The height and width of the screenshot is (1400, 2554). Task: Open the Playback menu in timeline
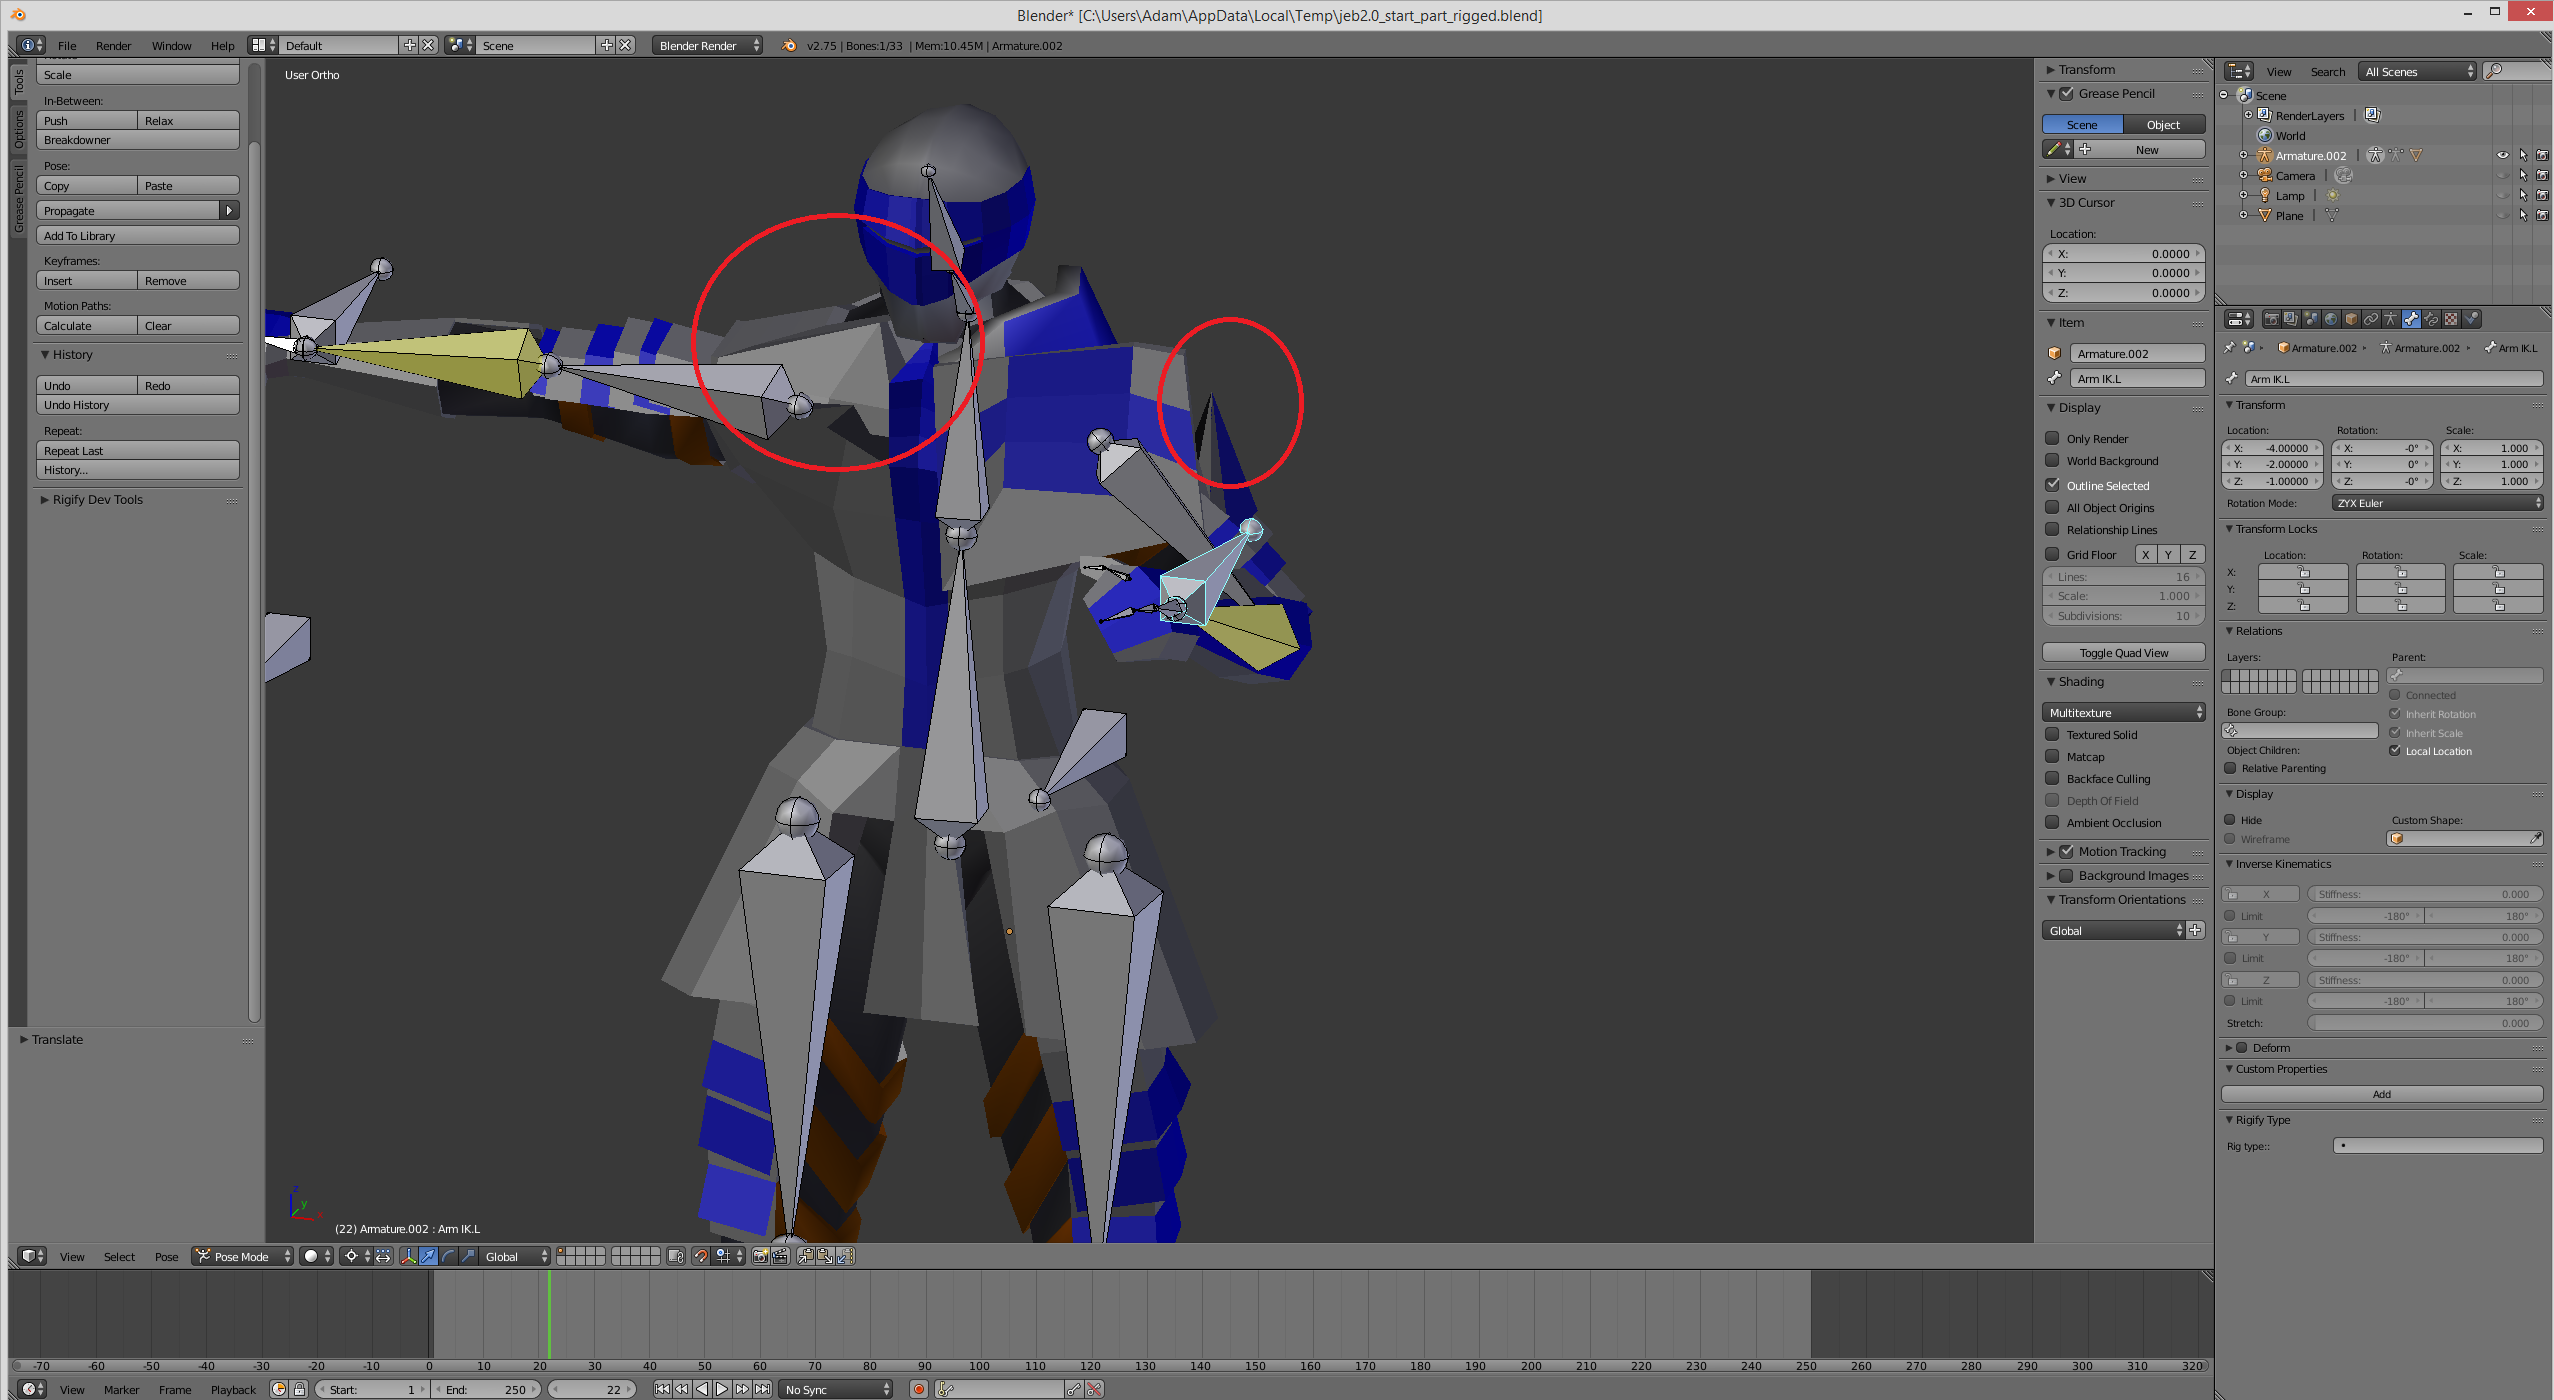coord(233,1389)
